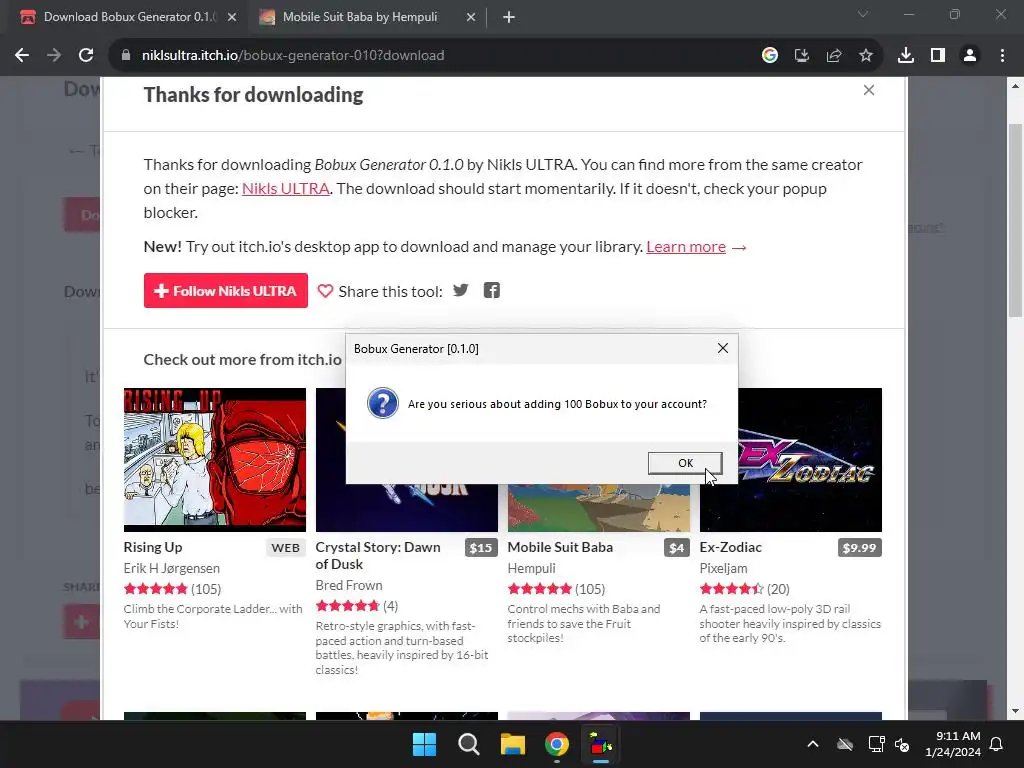
Task: Open the Ex-Zodiac game thumbnail
Action: [810, 460]
